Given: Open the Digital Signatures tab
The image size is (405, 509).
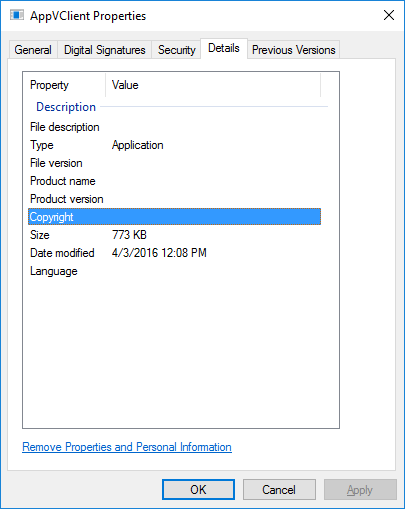Looking at the screenshot, I should coord(105,50).
